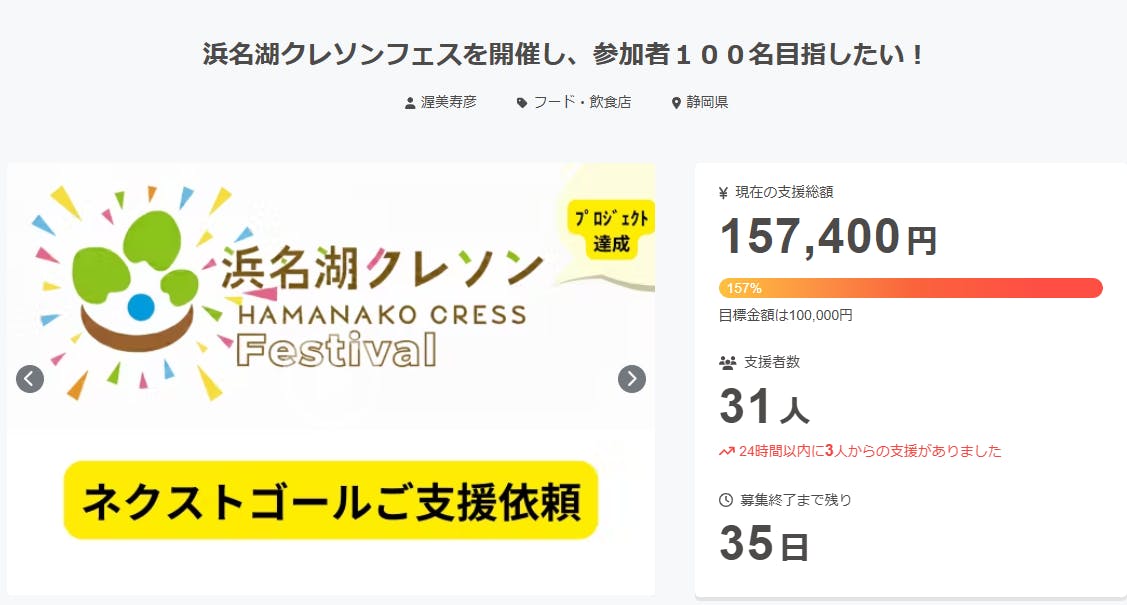
Task: Click the next slide arrow on carousel
Action: pos(632,379)
